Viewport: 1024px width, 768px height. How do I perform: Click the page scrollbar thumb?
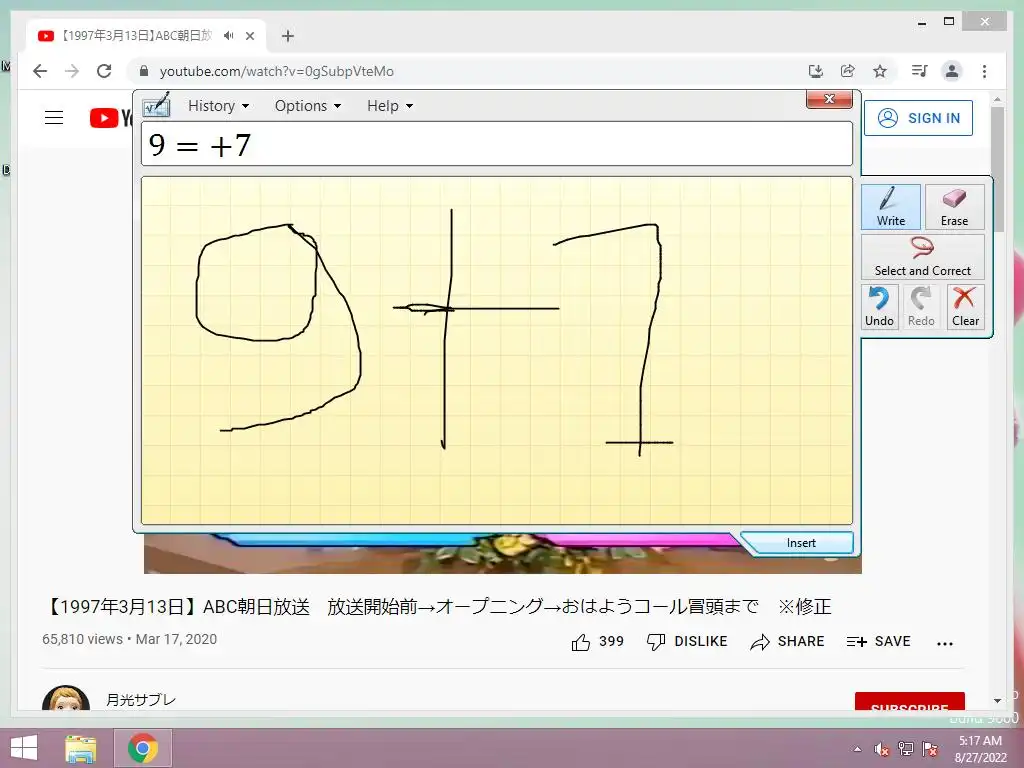tap(997, 168)
